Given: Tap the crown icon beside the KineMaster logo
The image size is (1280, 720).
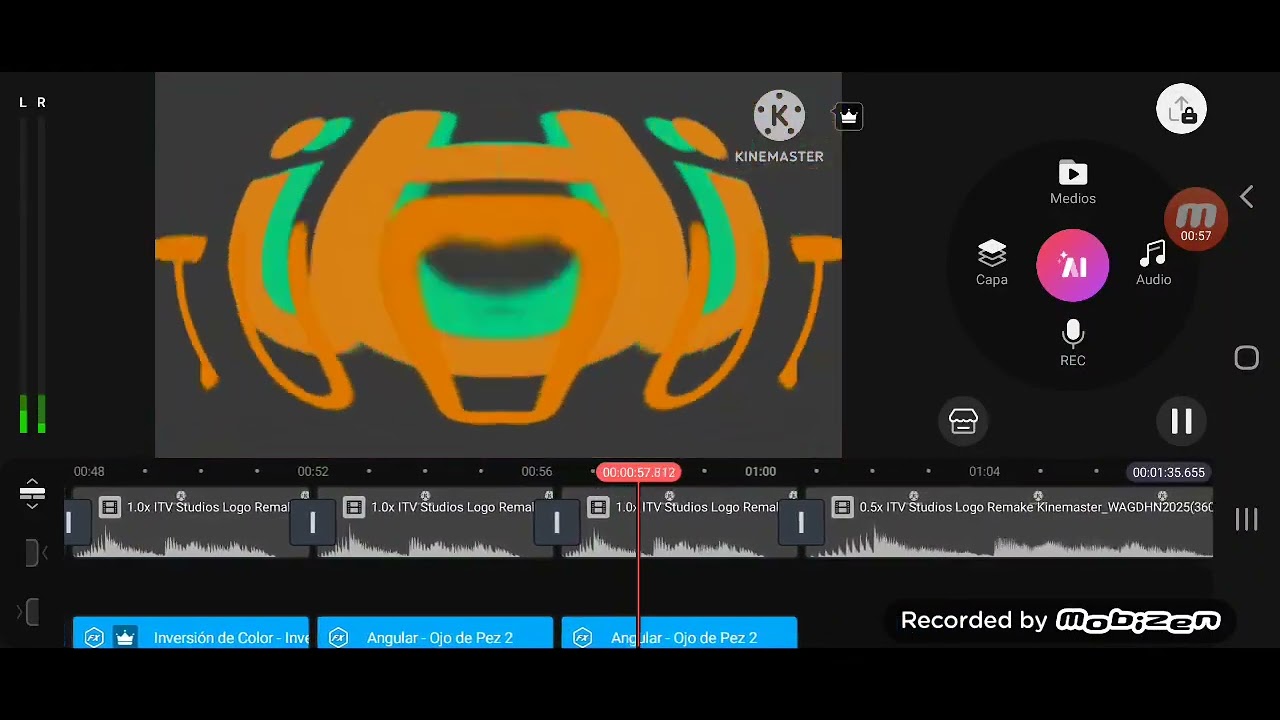Looking at the screenshot, I should click(848, 117).
